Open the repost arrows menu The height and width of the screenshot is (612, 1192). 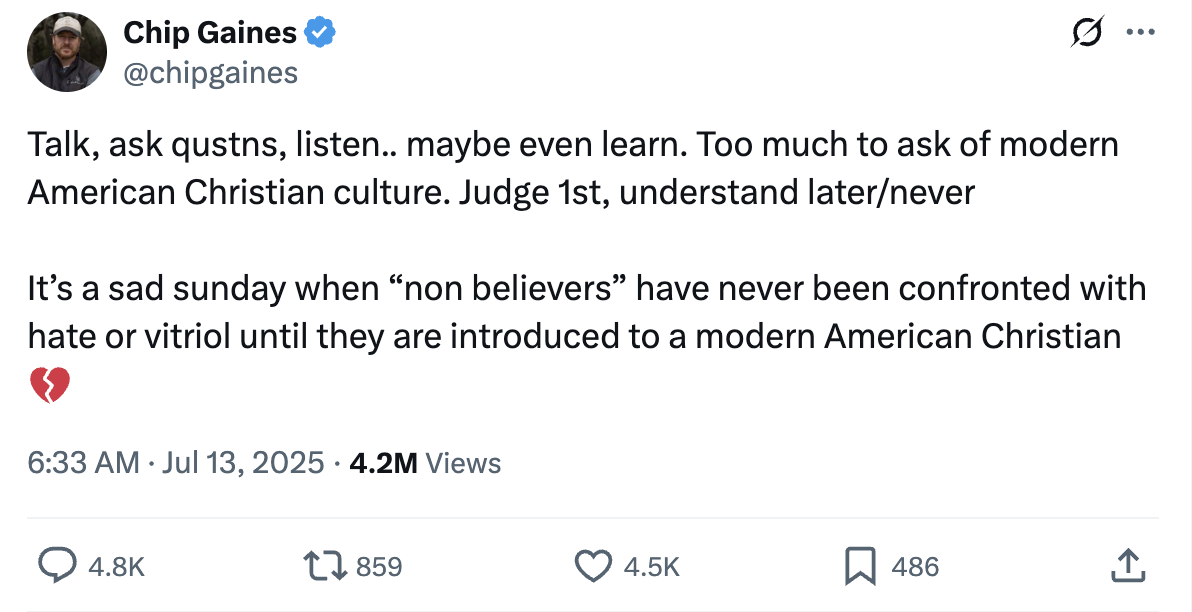click(x=328, y=566)
